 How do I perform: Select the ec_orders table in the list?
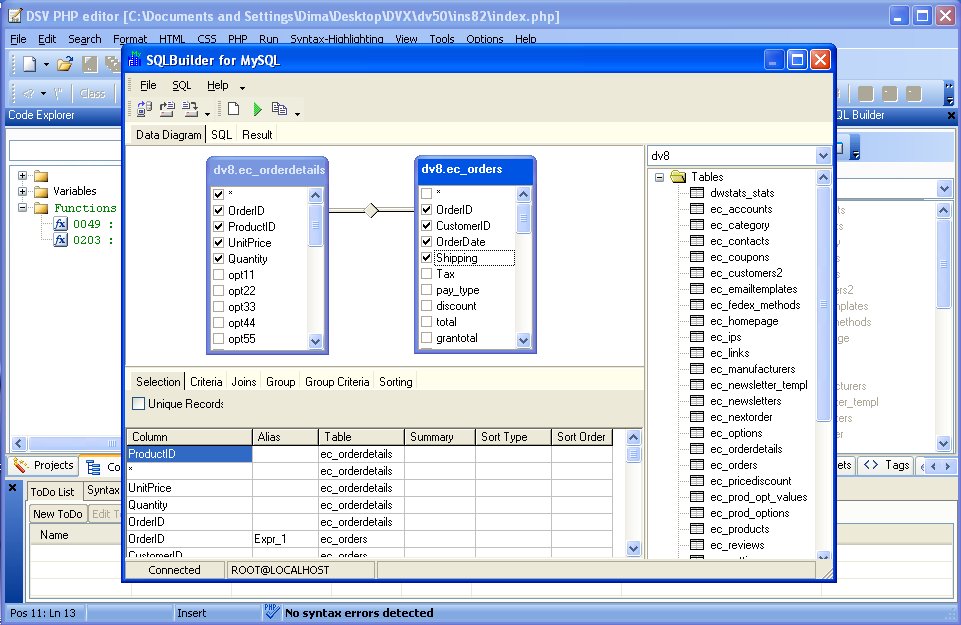pos(734,465)
